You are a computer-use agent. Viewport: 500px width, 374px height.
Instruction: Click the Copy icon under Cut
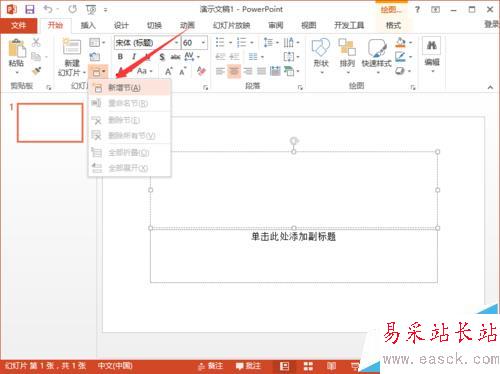36,56
